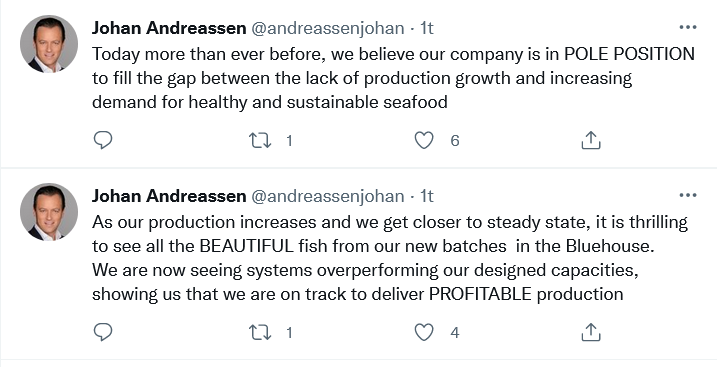Retweet the PROFITABLE production tweet
Viewport: 717px width, 367px height.
tap(260, 332)
